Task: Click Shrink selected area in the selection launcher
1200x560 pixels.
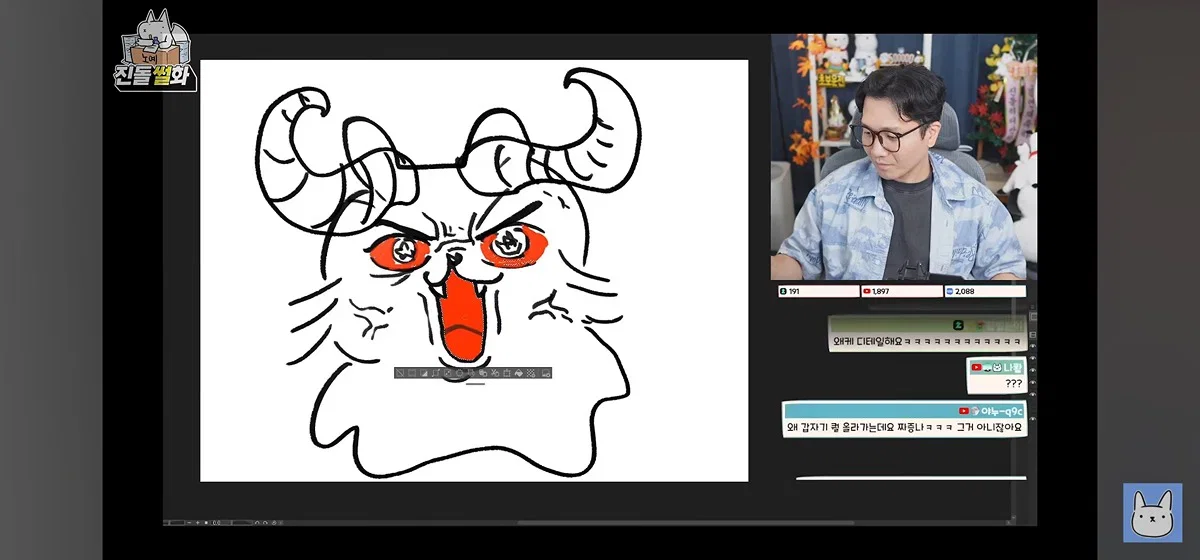Action: click(448, 373)
